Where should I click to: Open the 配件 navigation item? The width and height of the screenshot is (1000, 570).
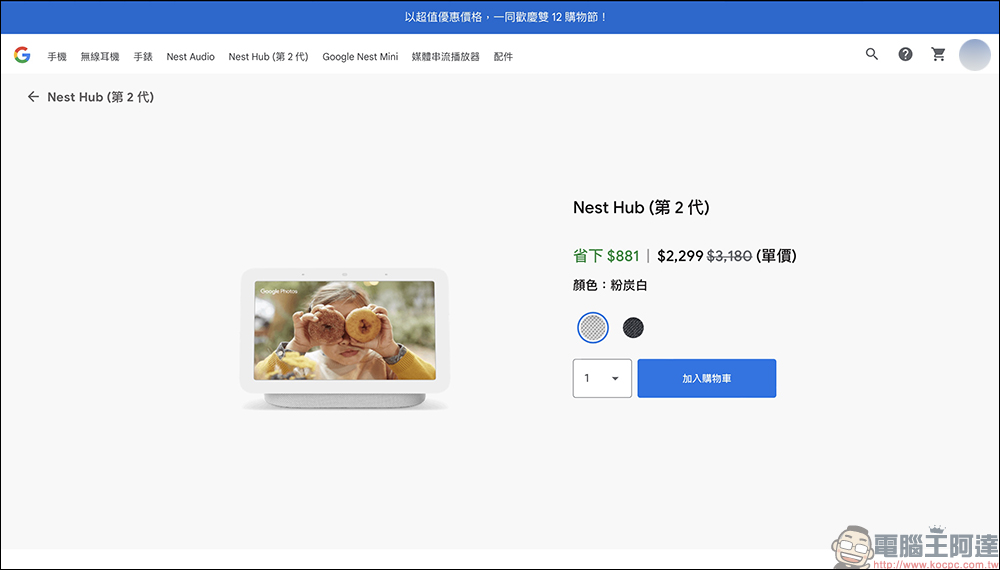503,57
